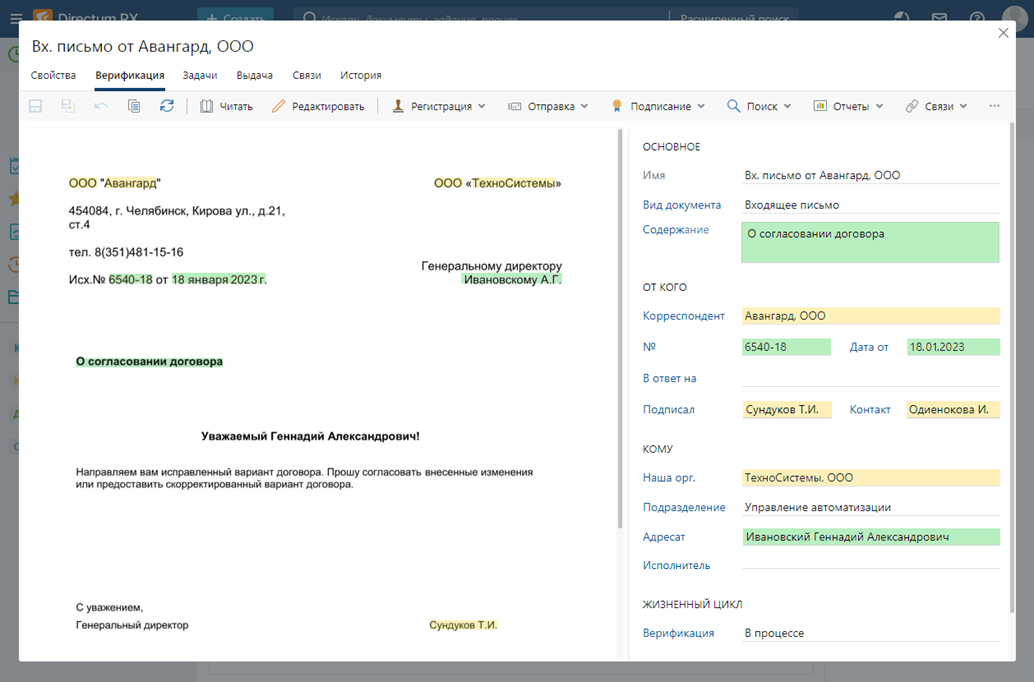Click the refresh icon in toolbar

(x=167, y=106)
